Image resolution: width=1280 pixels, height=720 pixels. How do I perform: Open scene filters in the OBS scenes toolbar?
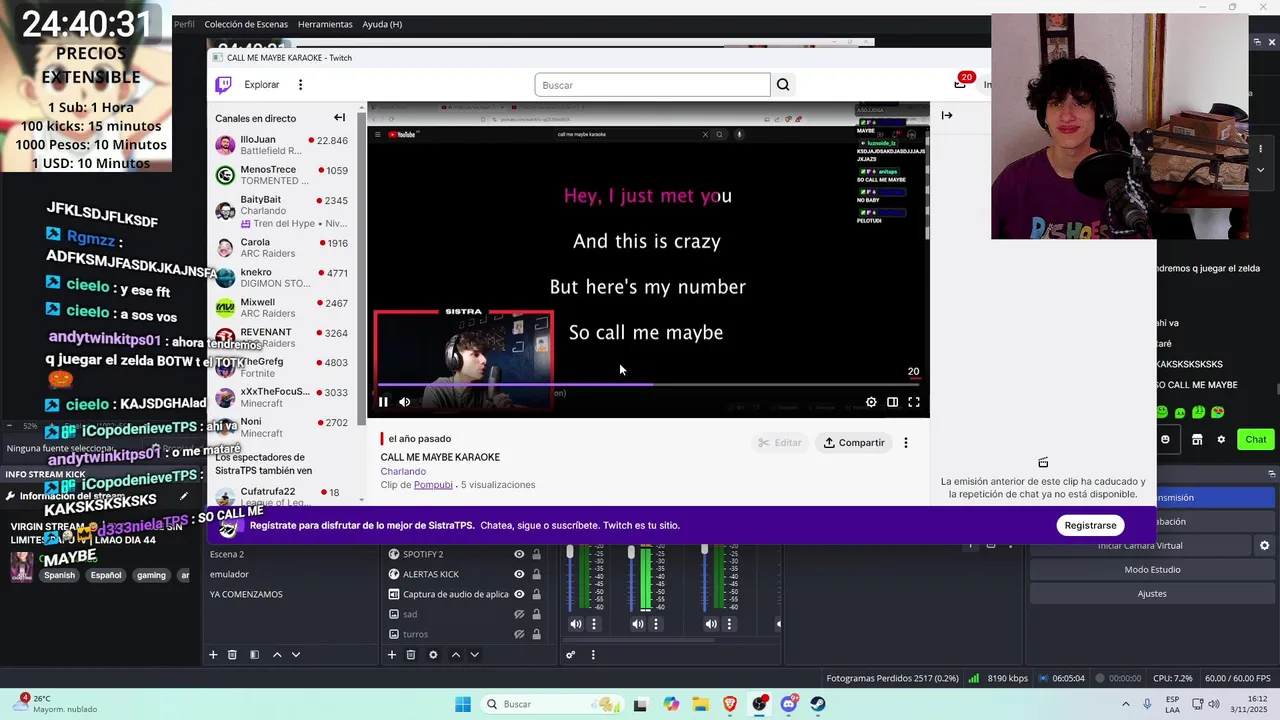point(254,655)
